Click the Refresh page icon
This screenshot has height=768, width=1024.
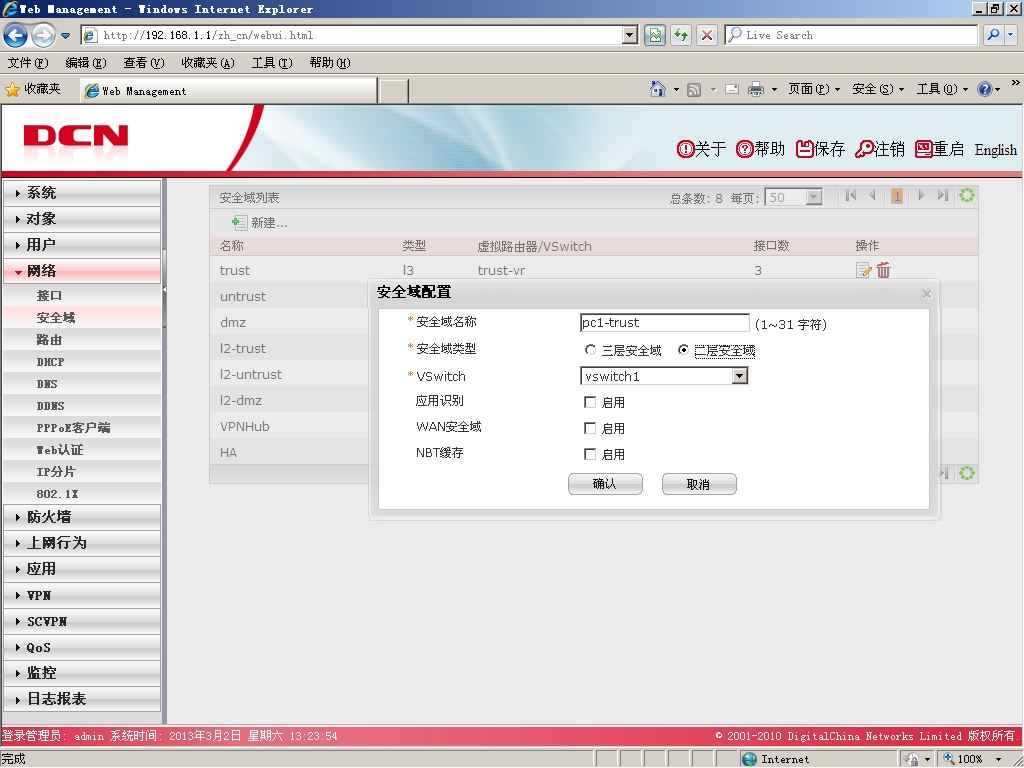(681, 35)
